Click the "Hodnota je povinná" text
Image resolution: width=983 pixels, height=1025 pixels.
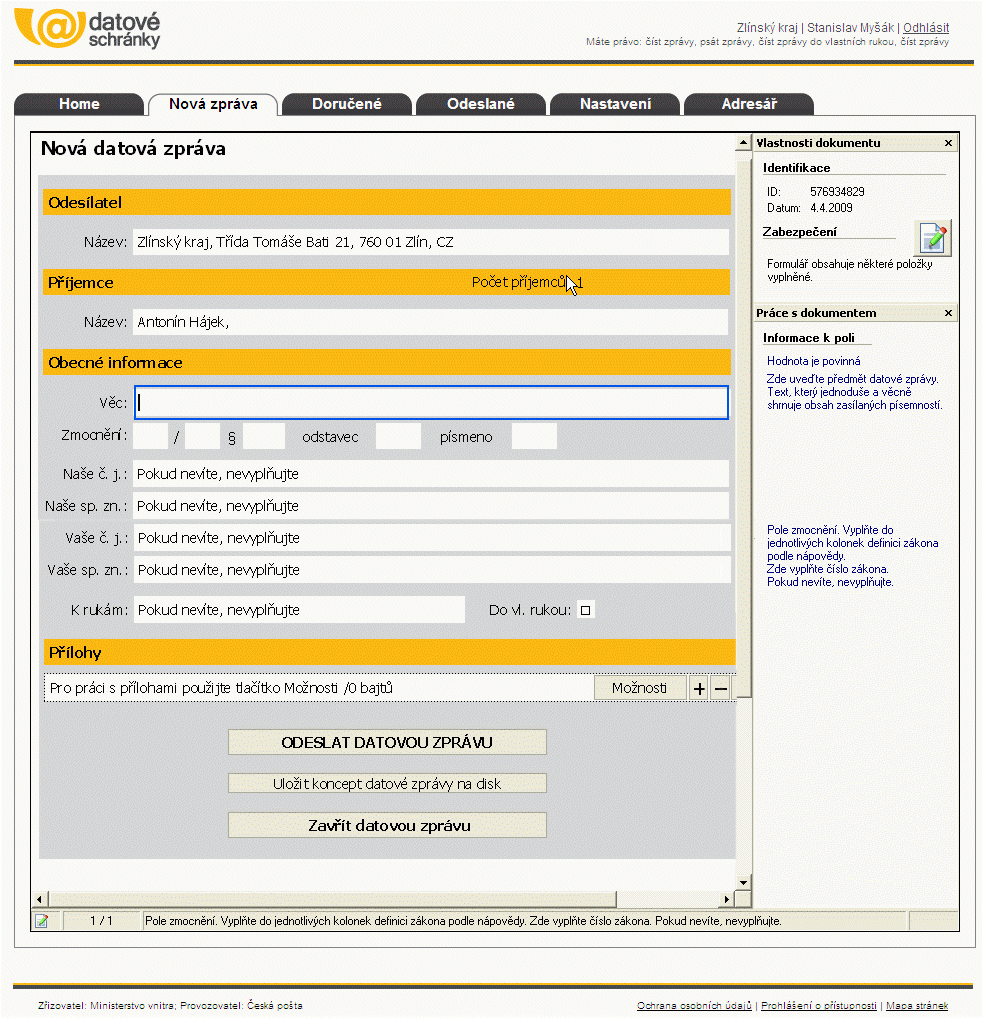pos(814,361)
